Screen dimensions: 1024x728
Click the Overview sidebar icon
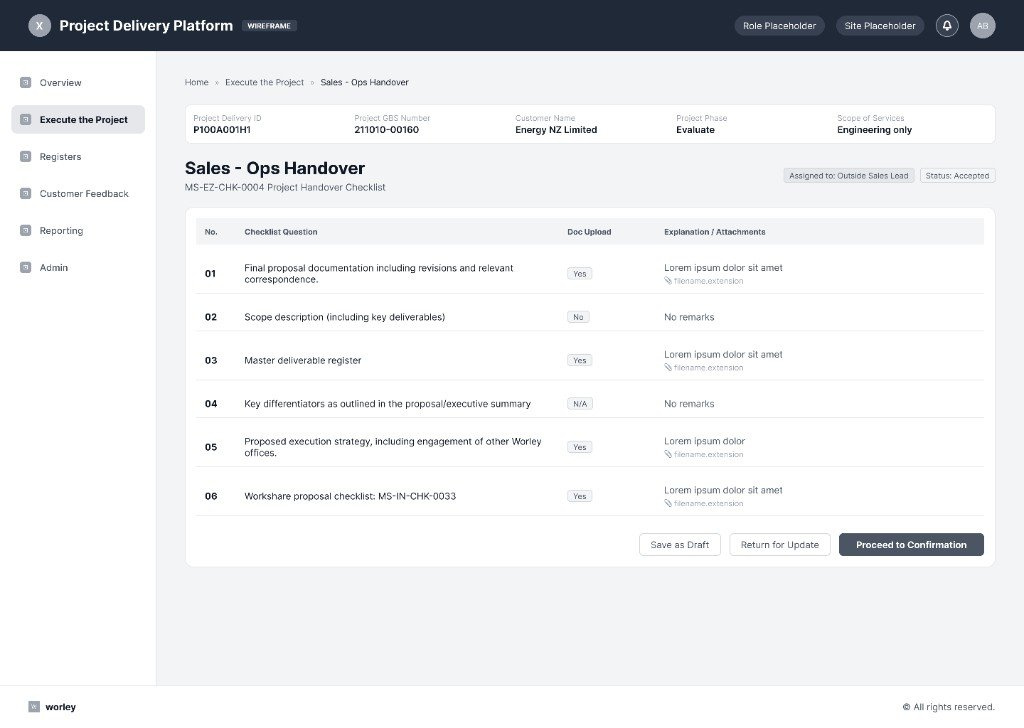[25, 82]
